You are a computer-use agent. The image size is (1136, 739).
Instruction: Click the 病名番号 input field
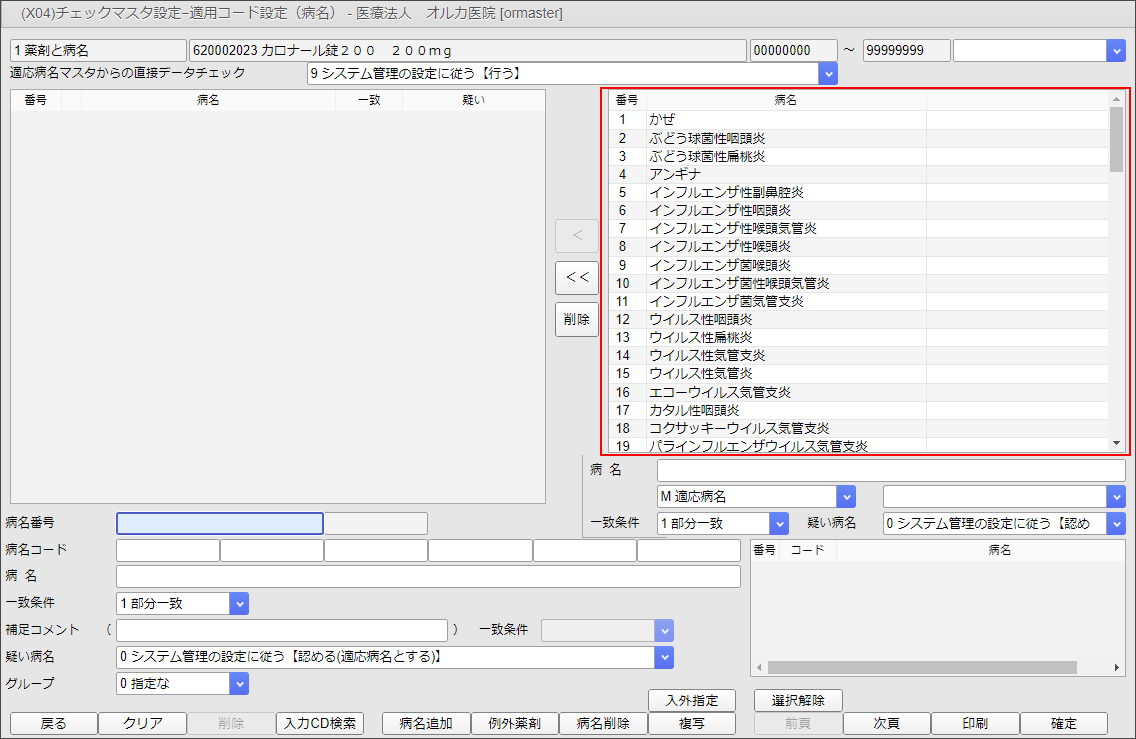click(220, 523)
